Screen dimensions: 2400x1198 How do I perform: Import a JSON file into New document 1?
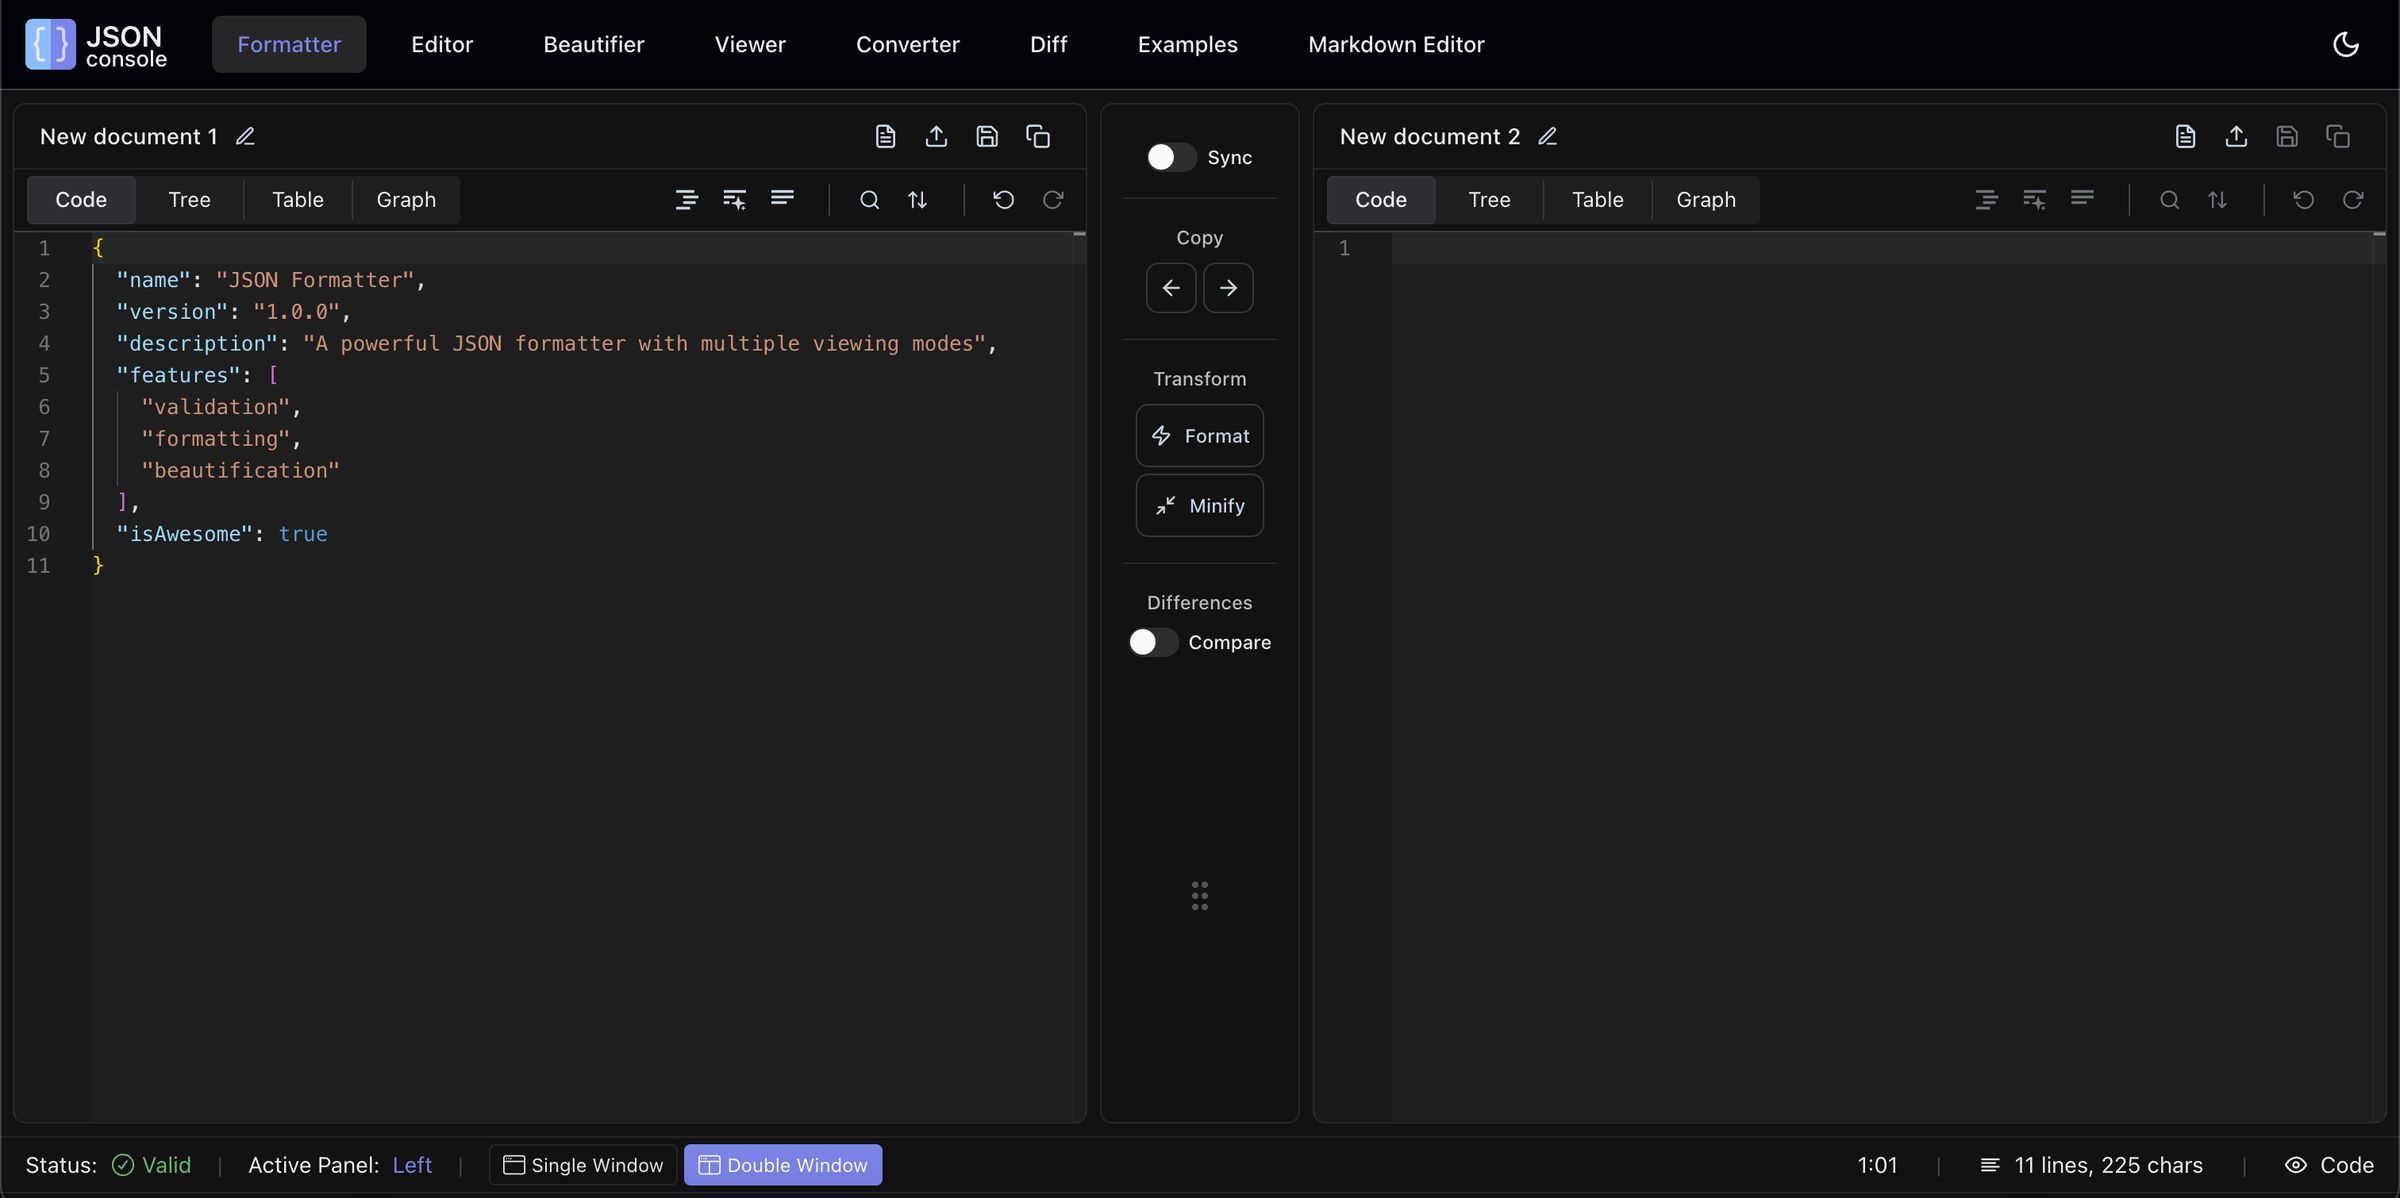(936, 136)
